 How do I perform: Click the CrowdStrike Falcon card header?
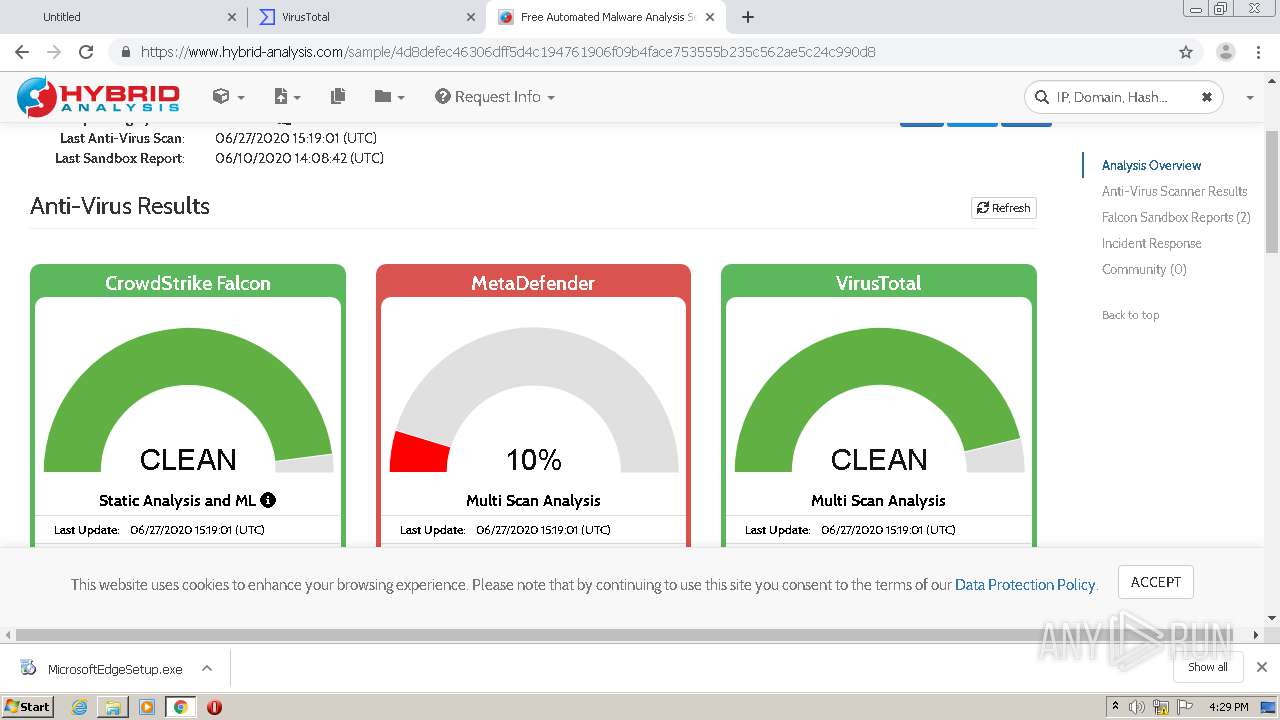click(188, 283)
